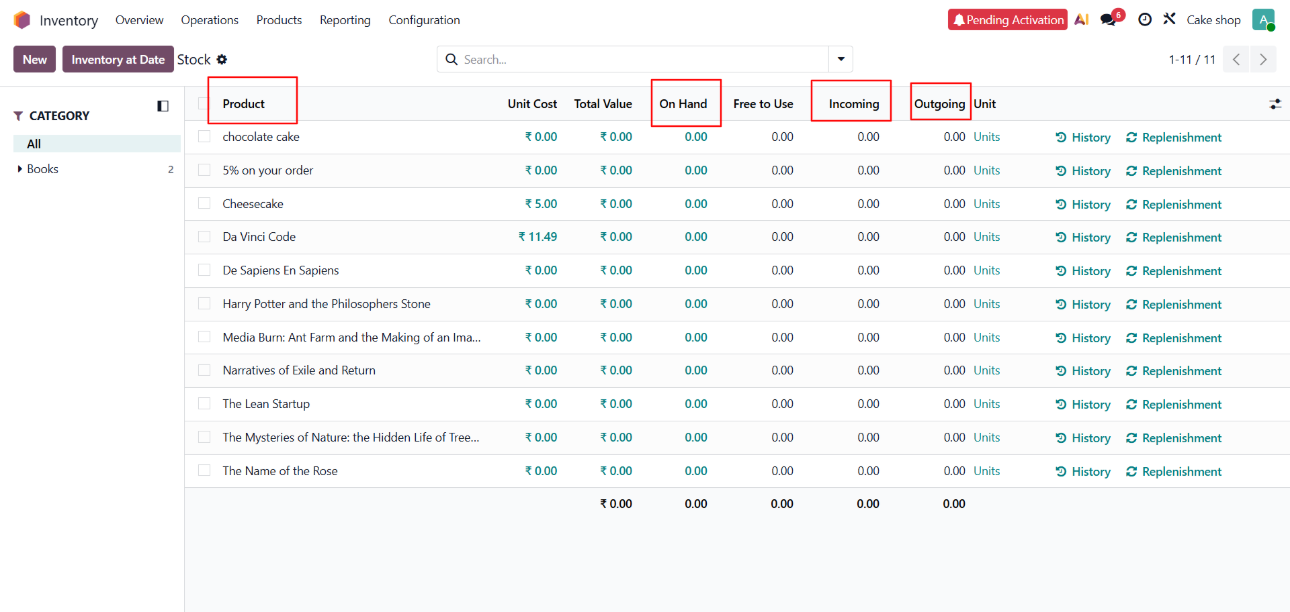Viewport: 1290px width, 612px height.
Task: Open the Stock settings gear icon
Action: pyautogui.click(x=222, y=60)
